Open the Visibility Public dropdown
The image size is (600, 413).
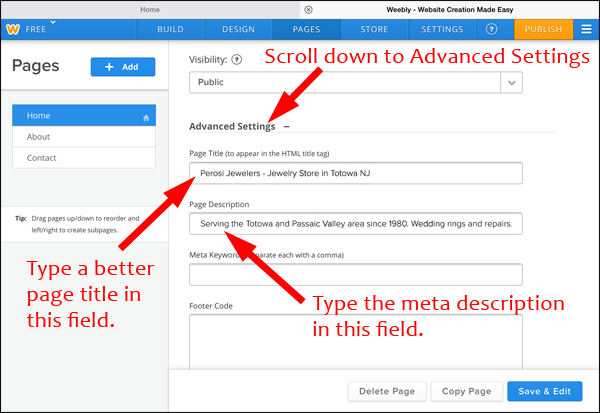[x=355, y=82]
